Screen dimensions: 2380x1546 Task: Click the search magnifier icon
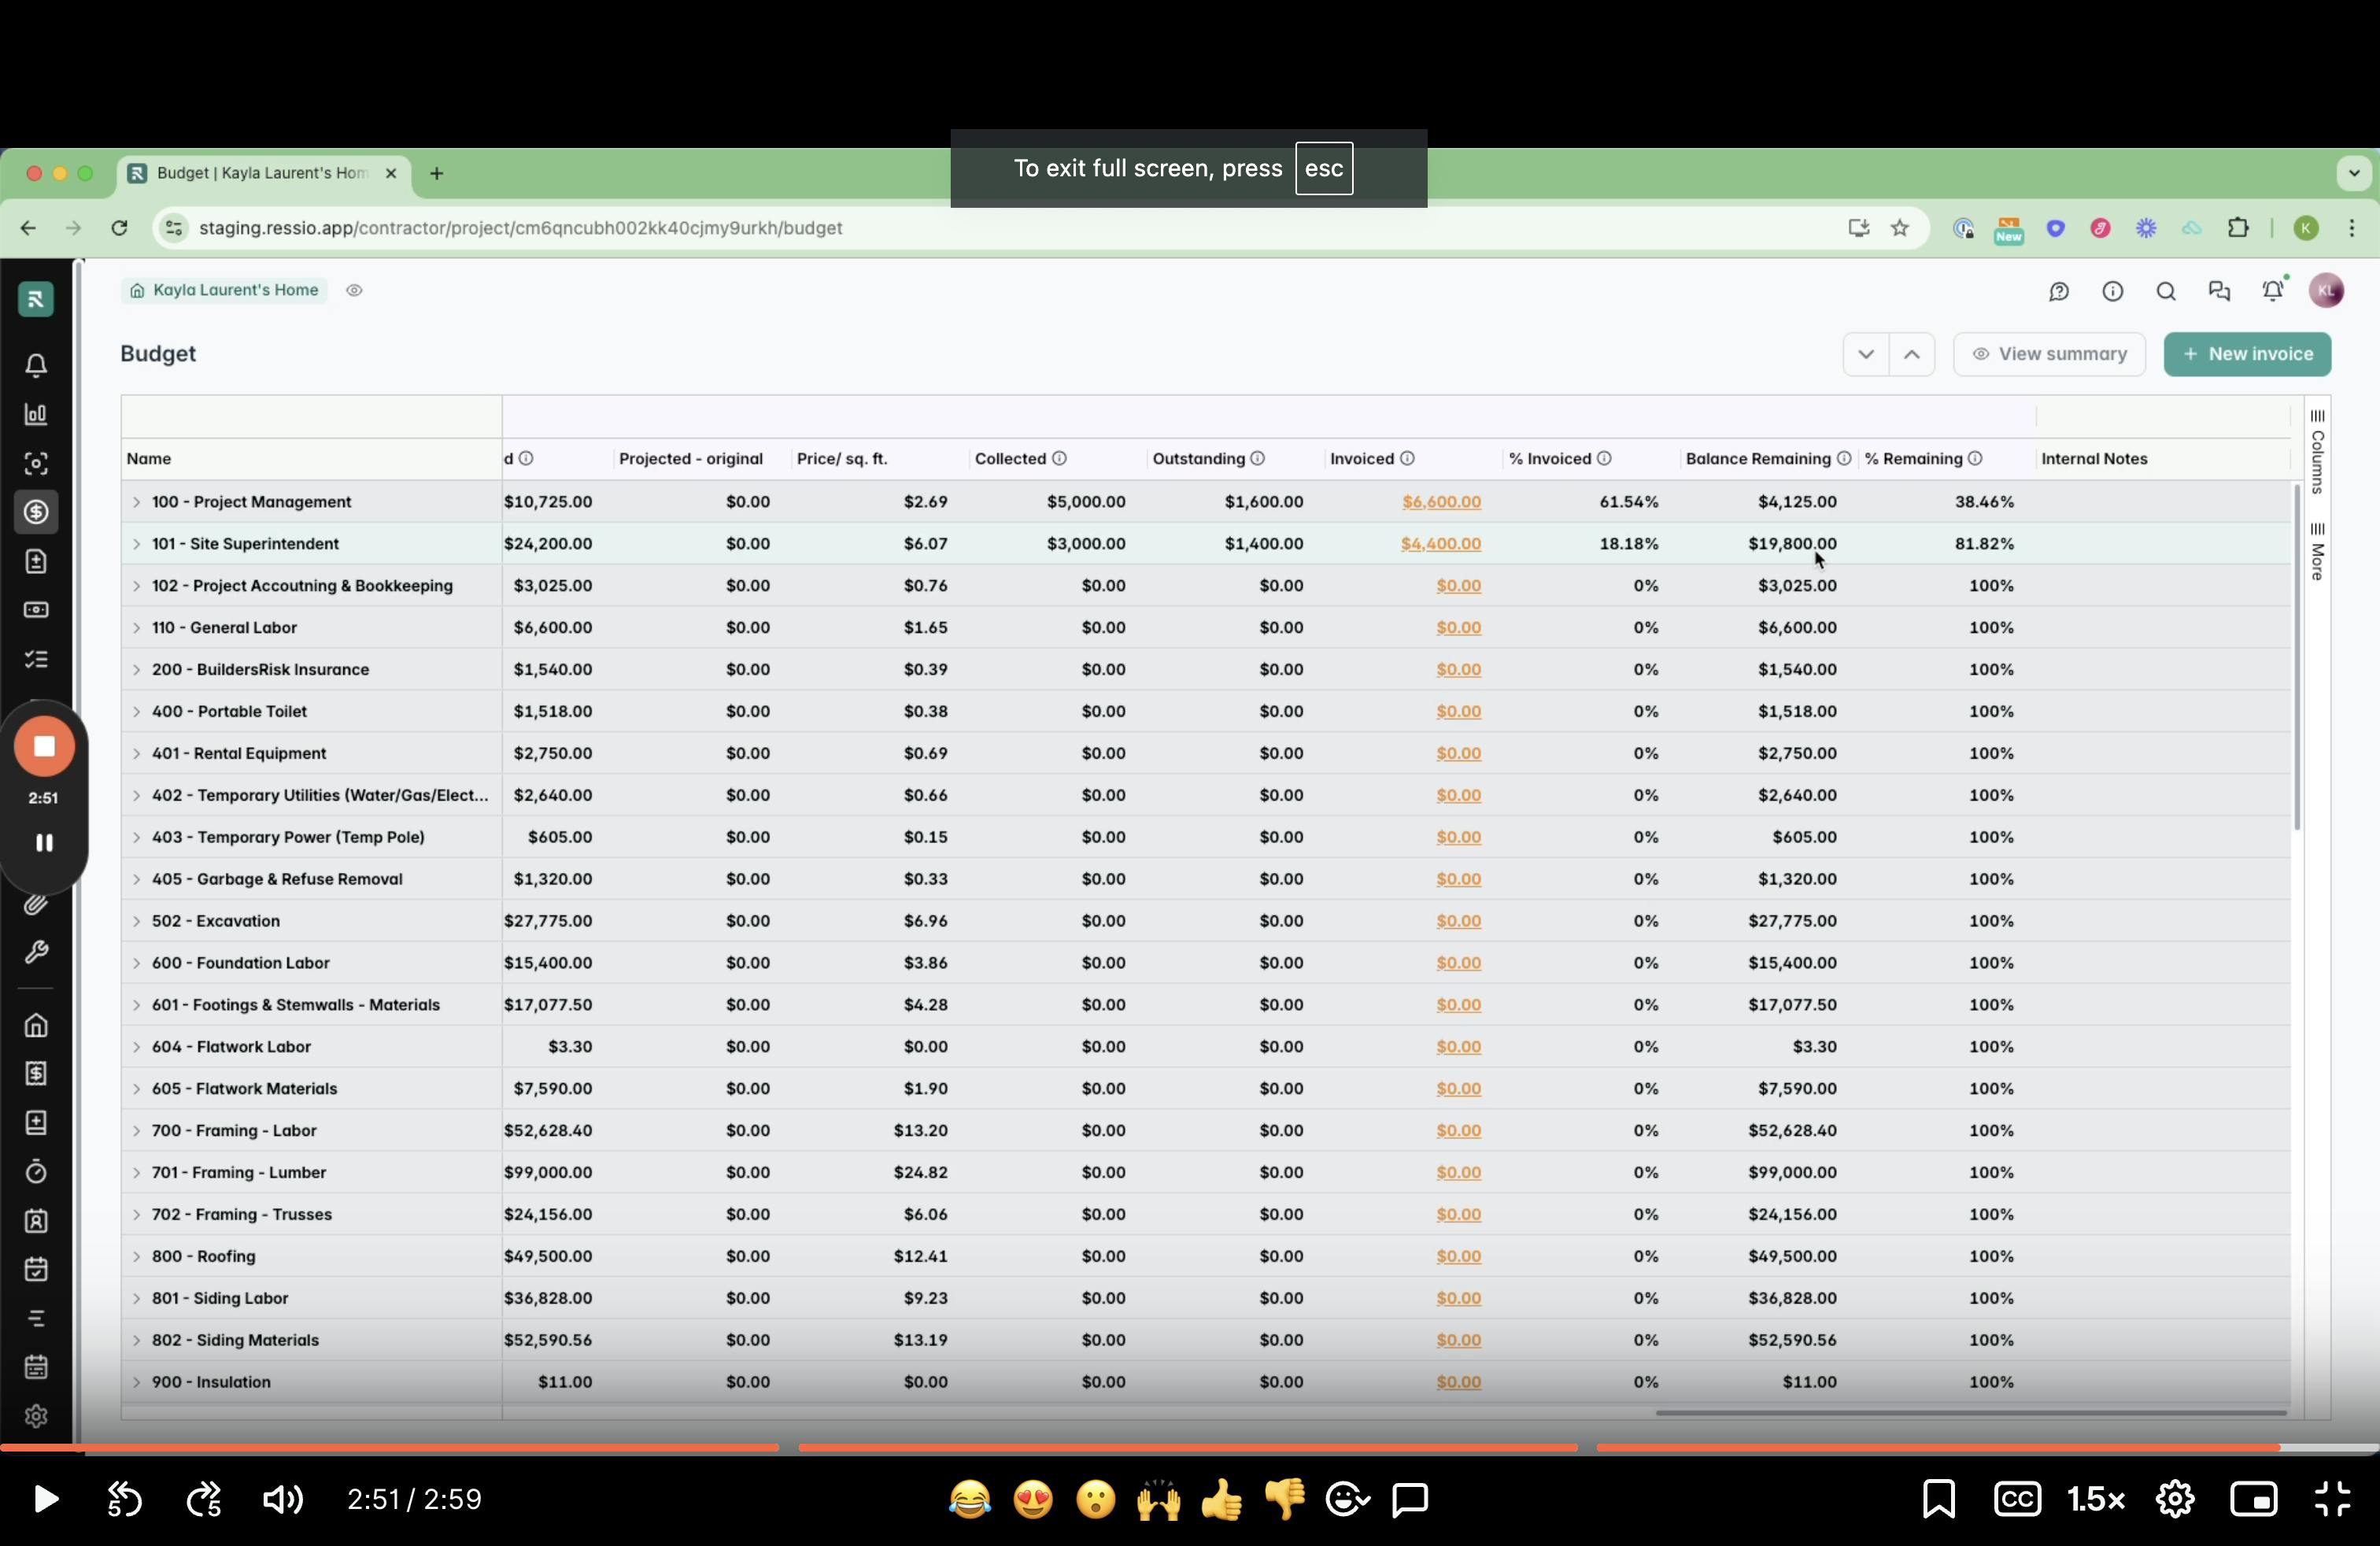click(2165, 291)
